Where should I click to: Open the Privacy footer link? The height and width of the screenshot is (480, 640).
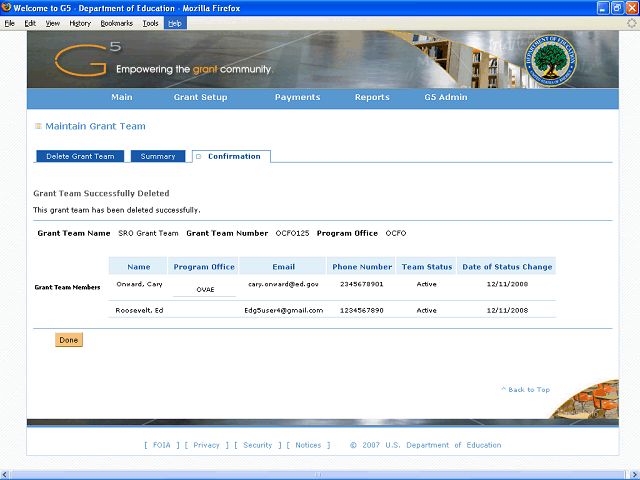(x=206, y=445)
